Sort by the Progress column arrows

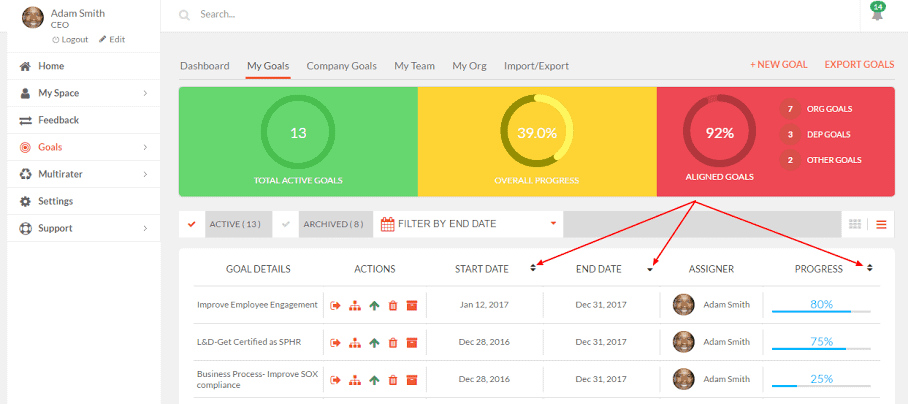(x=869, y=267)
